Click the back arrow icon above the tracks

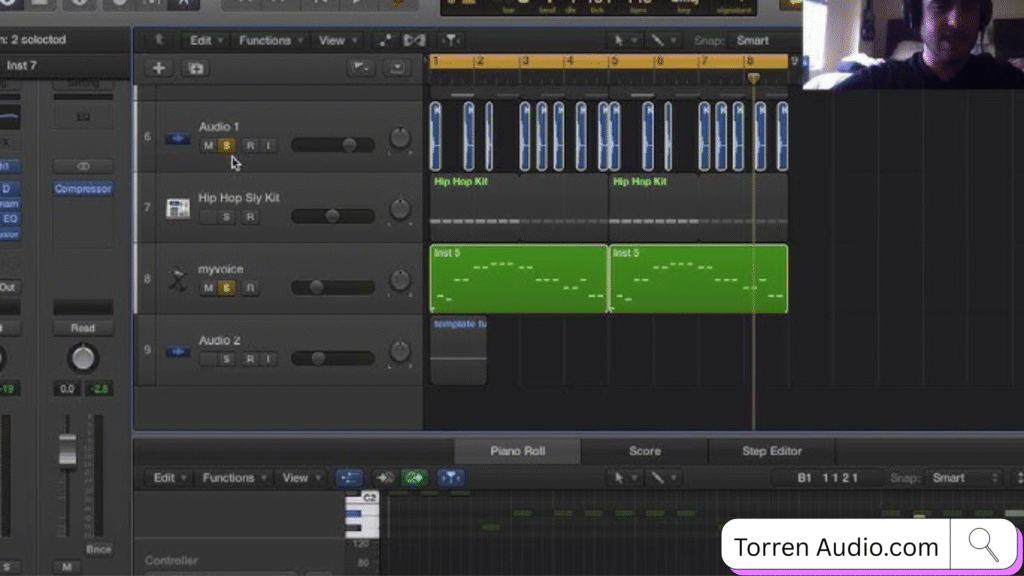point(156,40)
